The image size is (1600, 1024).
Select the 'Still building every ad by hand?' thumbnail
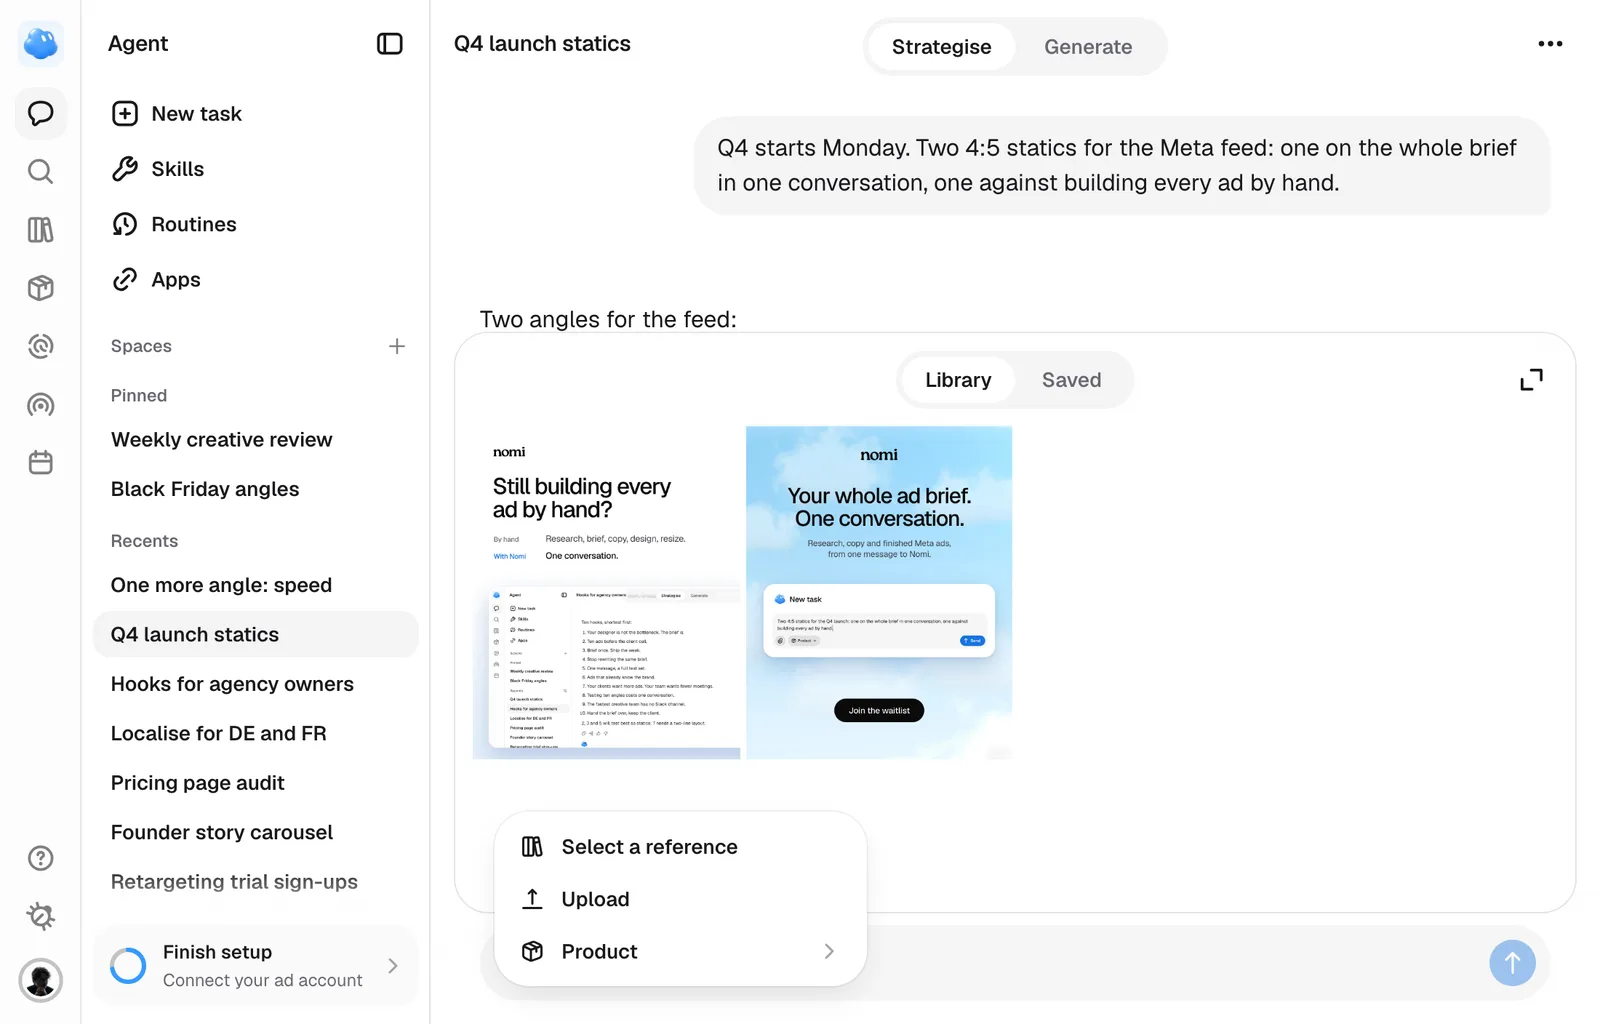[607, 593]
